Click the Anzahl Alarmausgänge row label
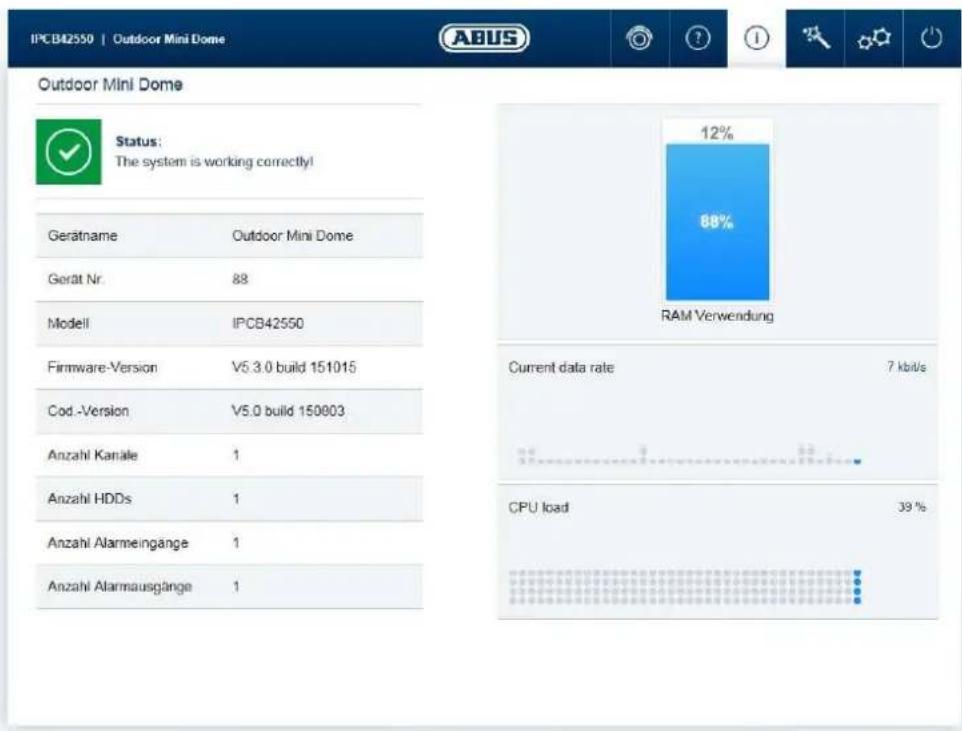 click(x=120, y=586)
